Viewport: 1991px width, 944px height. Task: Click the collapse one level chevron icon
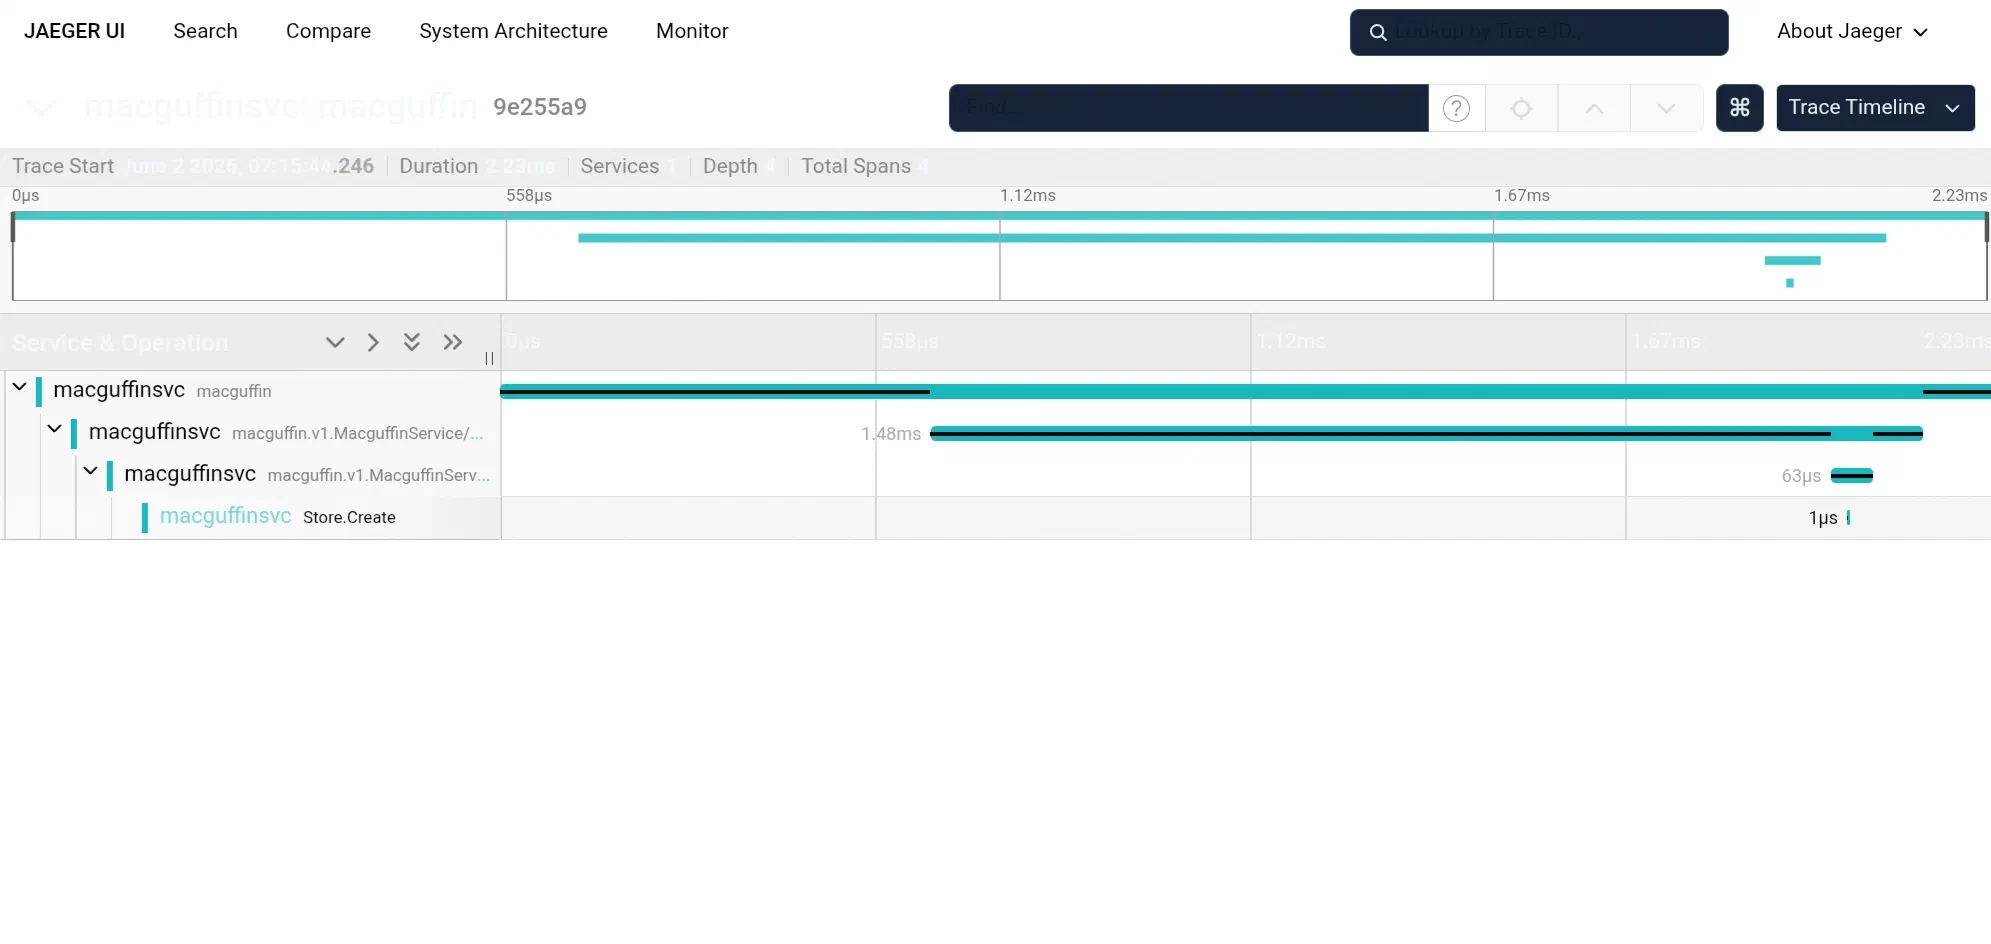click(x=373, y=342)
